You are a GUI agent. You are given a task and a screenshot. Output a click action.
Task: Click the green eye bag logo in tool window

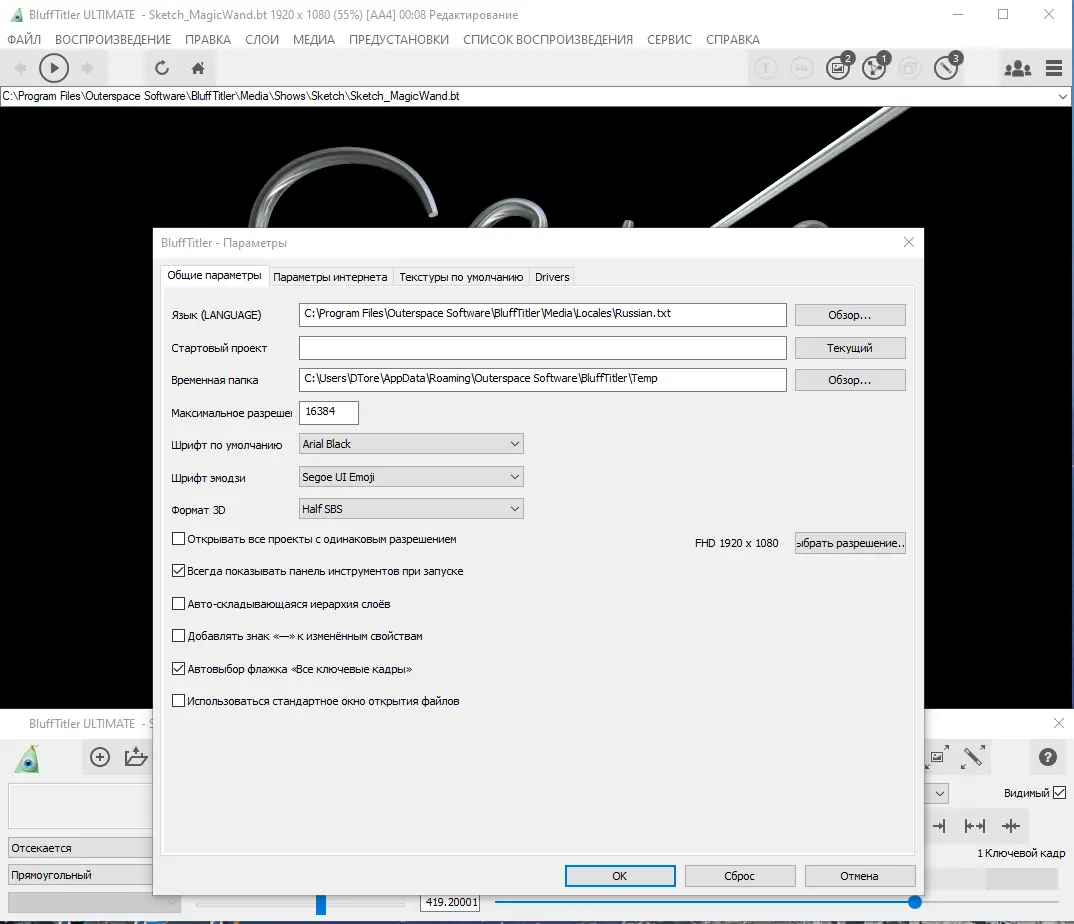(x=27, y=758)
